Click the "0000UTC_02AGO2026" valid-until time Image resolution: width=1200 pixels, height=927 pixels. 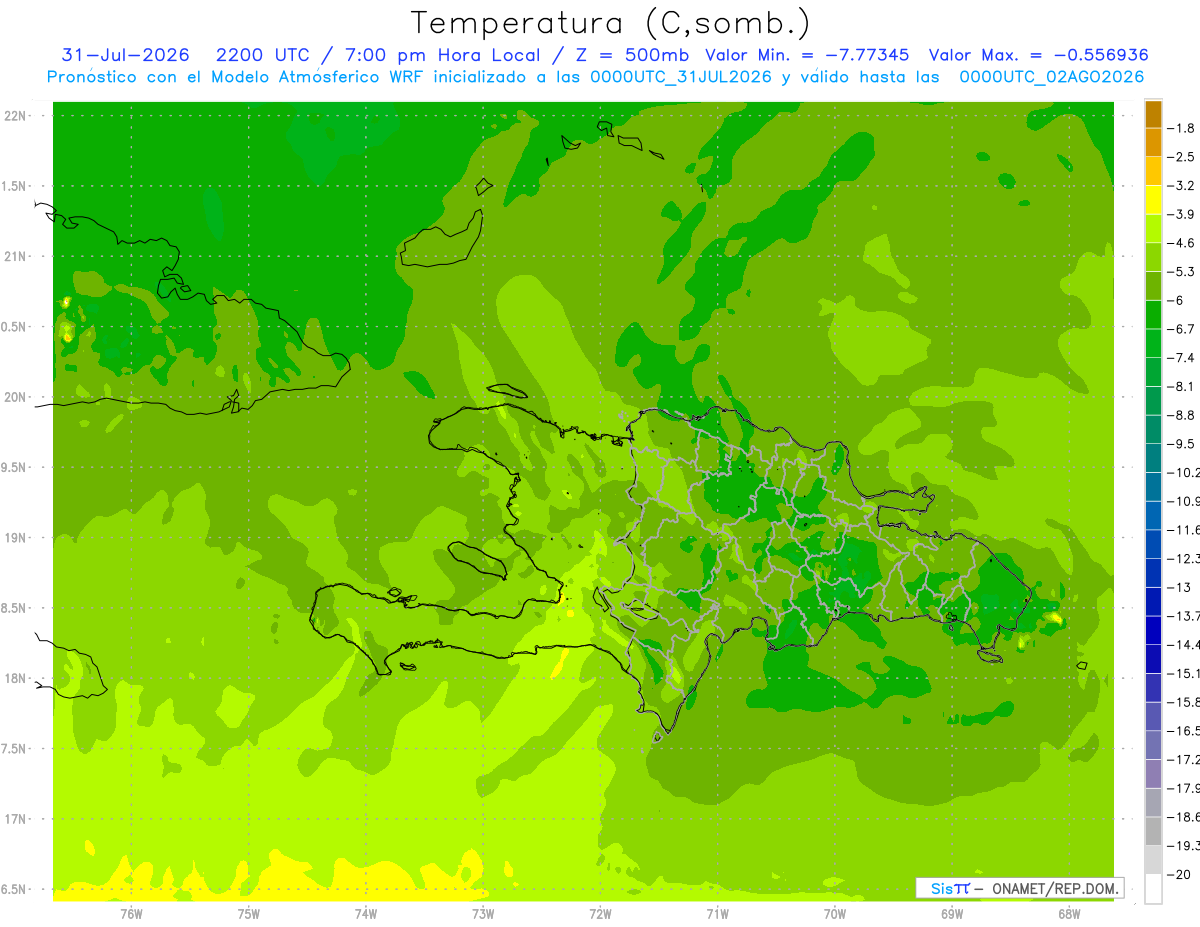pos(1051,76)
